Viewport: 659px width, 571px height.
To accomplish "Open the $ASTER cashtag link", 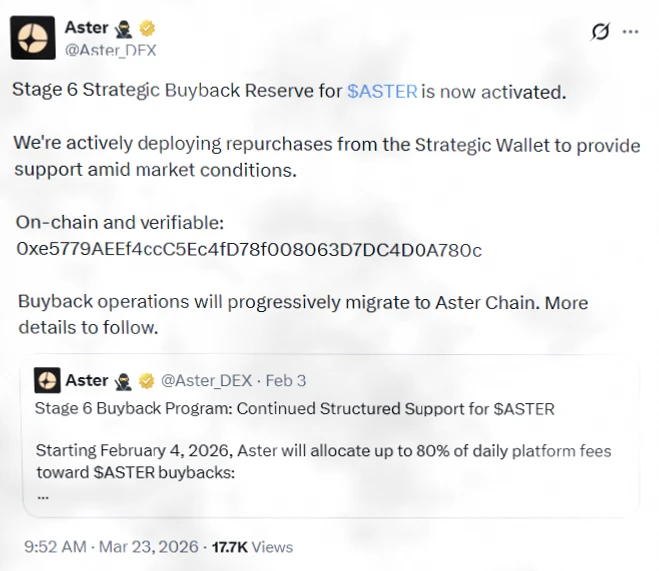I will 382,91.
